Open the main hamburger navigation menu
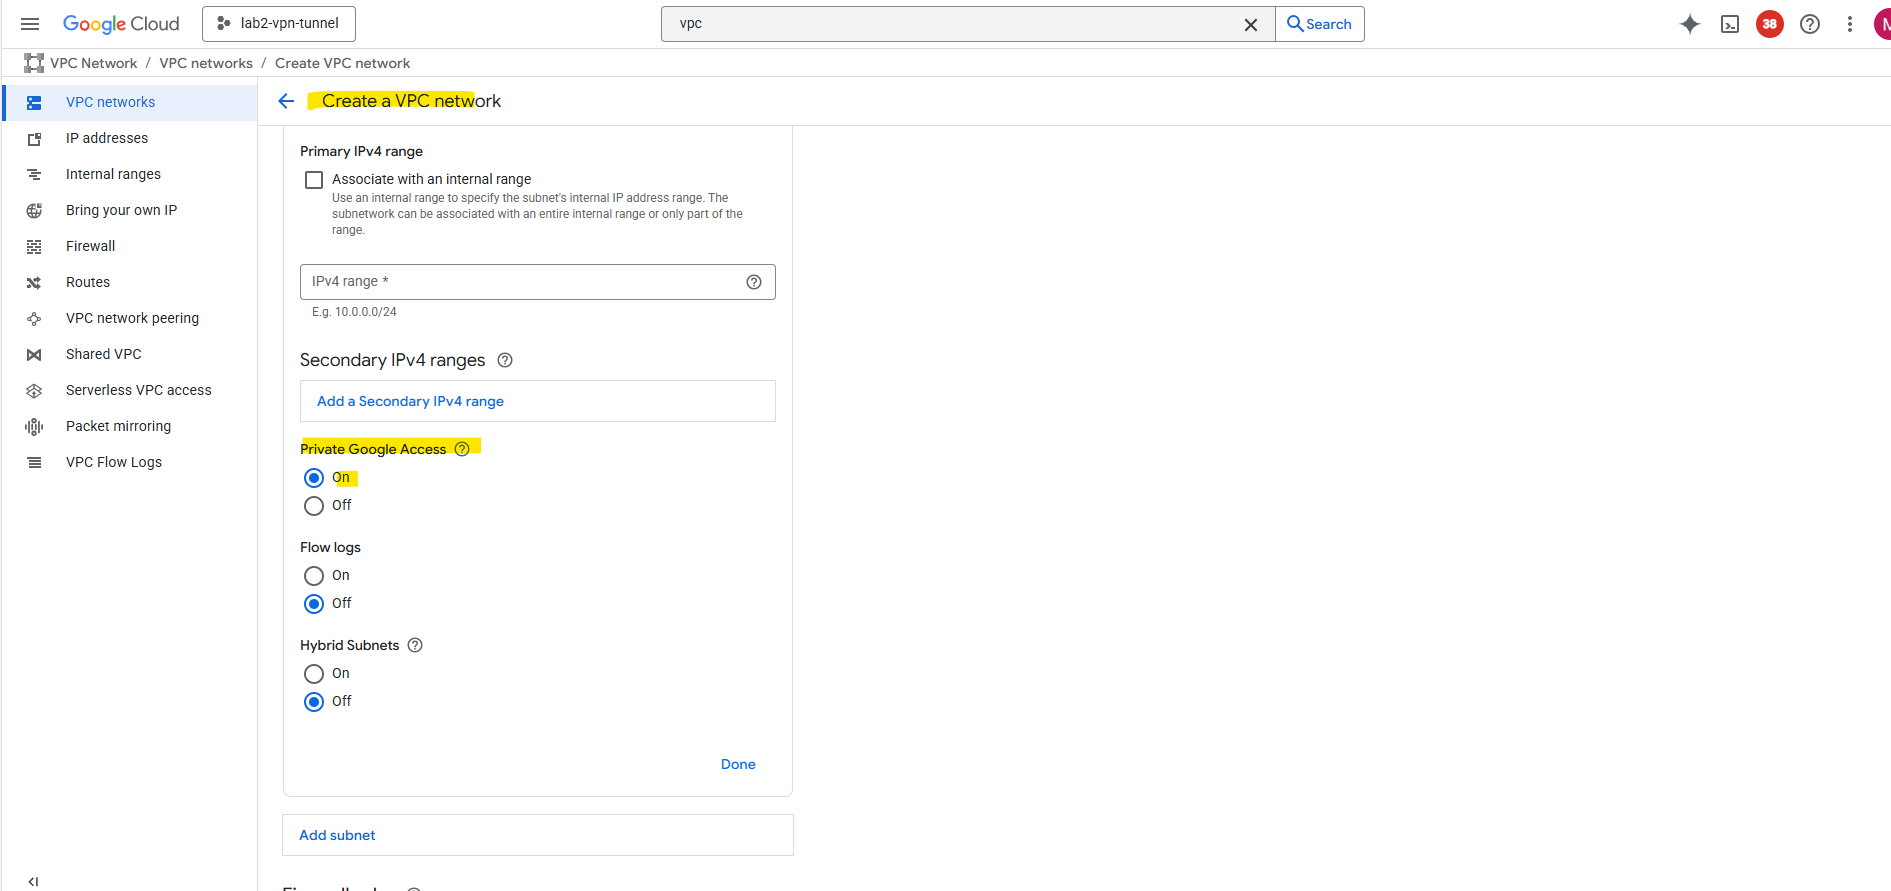This screenshot has height=891, width=1891. (30, 24)
